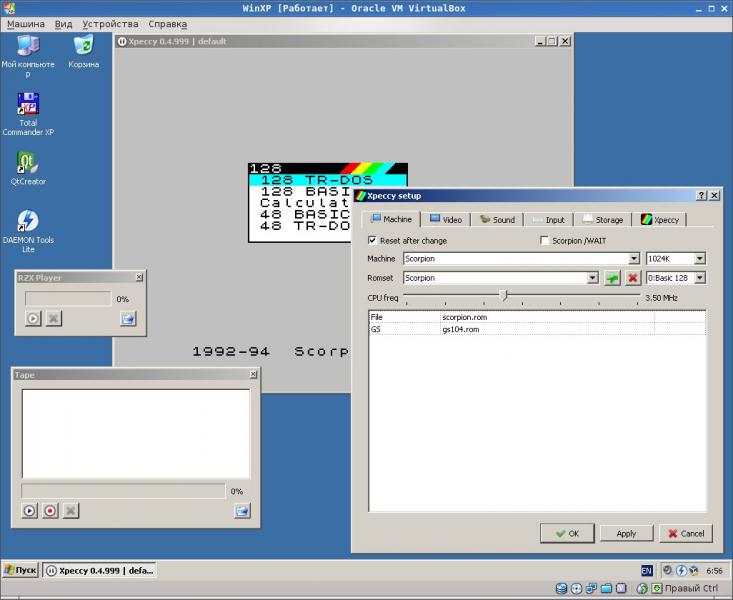Open the 1024K memory size dropdown
Image resolution: width=733 pixels, height=600 pixels.
(x=699, y=258)
